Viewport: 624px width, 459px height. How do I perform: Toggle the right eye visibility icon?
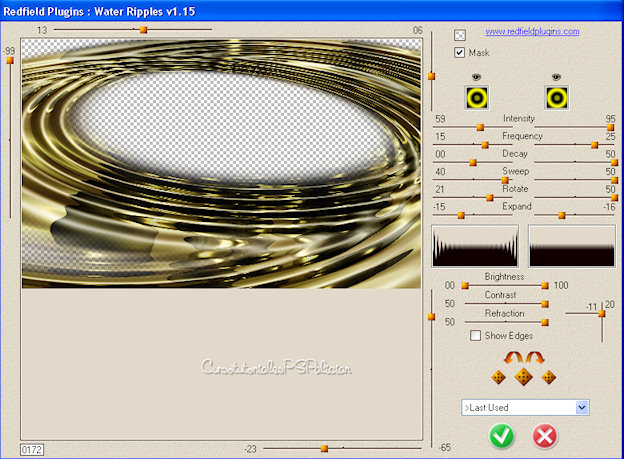tap(557, 77)
